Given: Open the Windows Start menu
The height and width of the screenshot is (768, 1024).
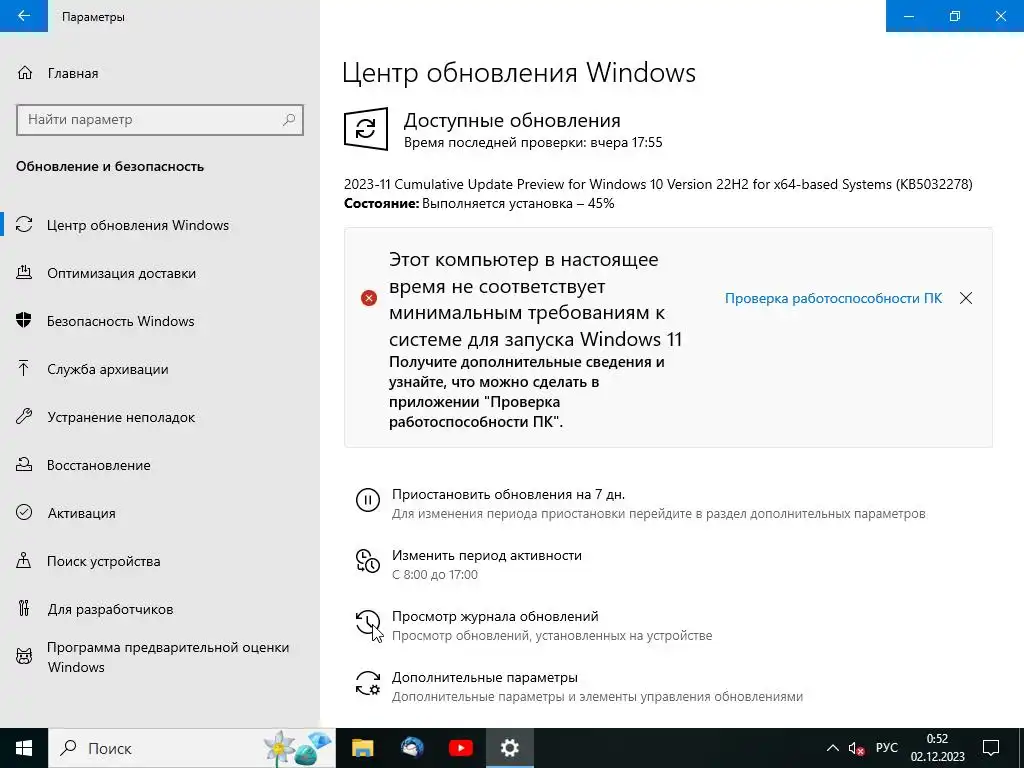Looking at the screenshot, I should point(24,748).
